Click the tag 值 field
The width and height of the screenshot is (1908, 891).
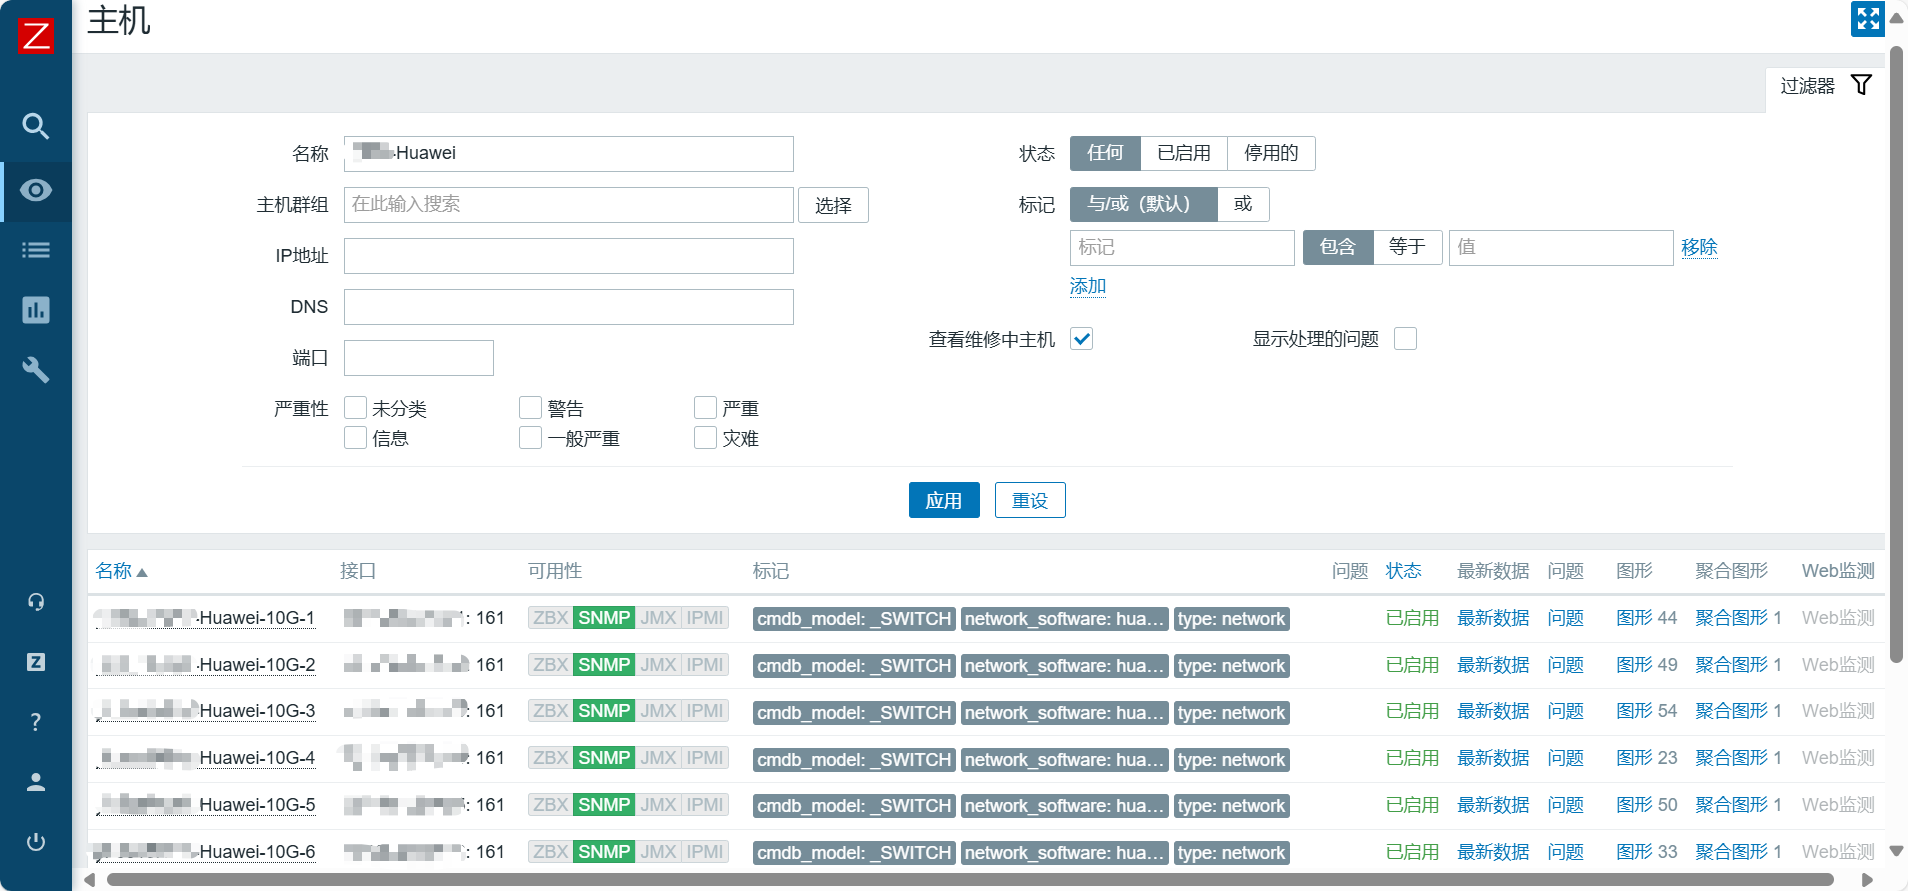(x=1561, y=248)
